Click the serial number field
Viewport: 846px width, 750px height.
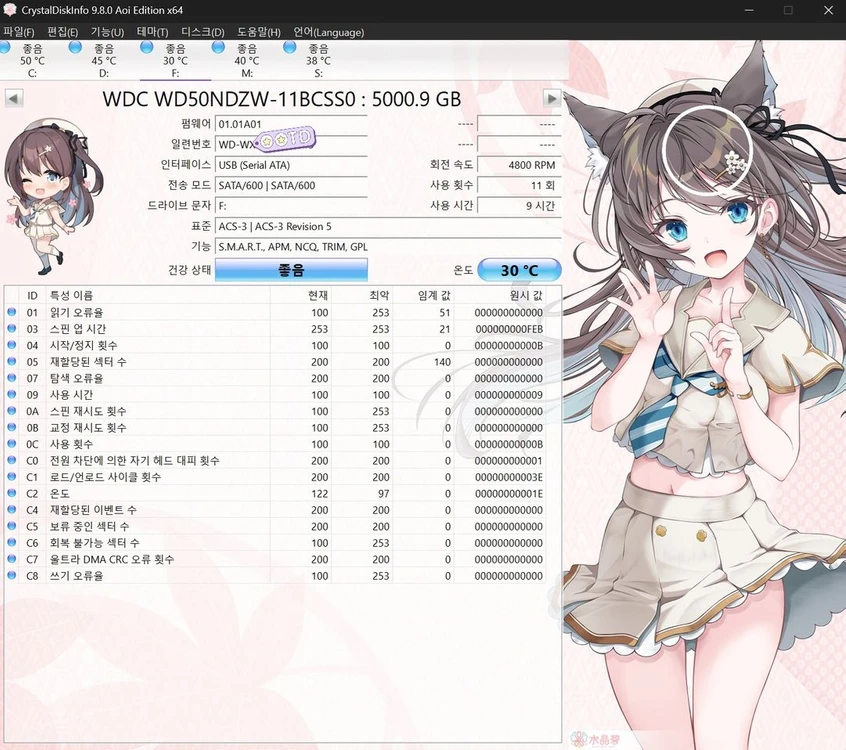(291, 145)
